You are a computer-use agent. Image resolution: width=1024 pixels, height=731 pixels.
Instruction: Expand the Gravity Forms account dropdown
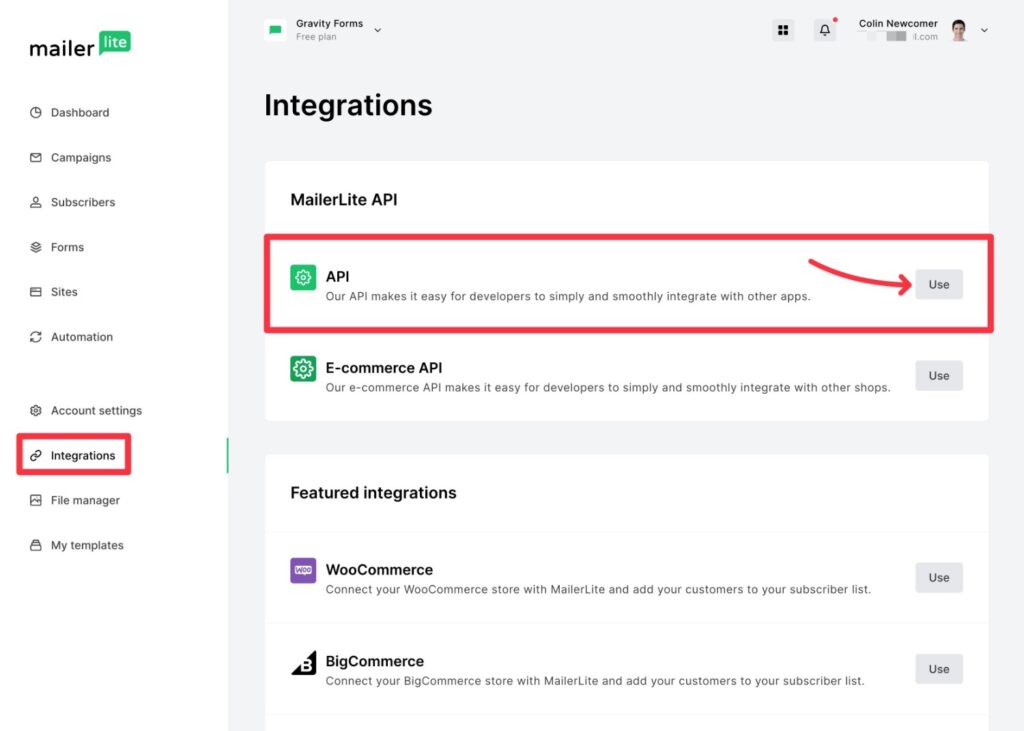pos(377,30)
